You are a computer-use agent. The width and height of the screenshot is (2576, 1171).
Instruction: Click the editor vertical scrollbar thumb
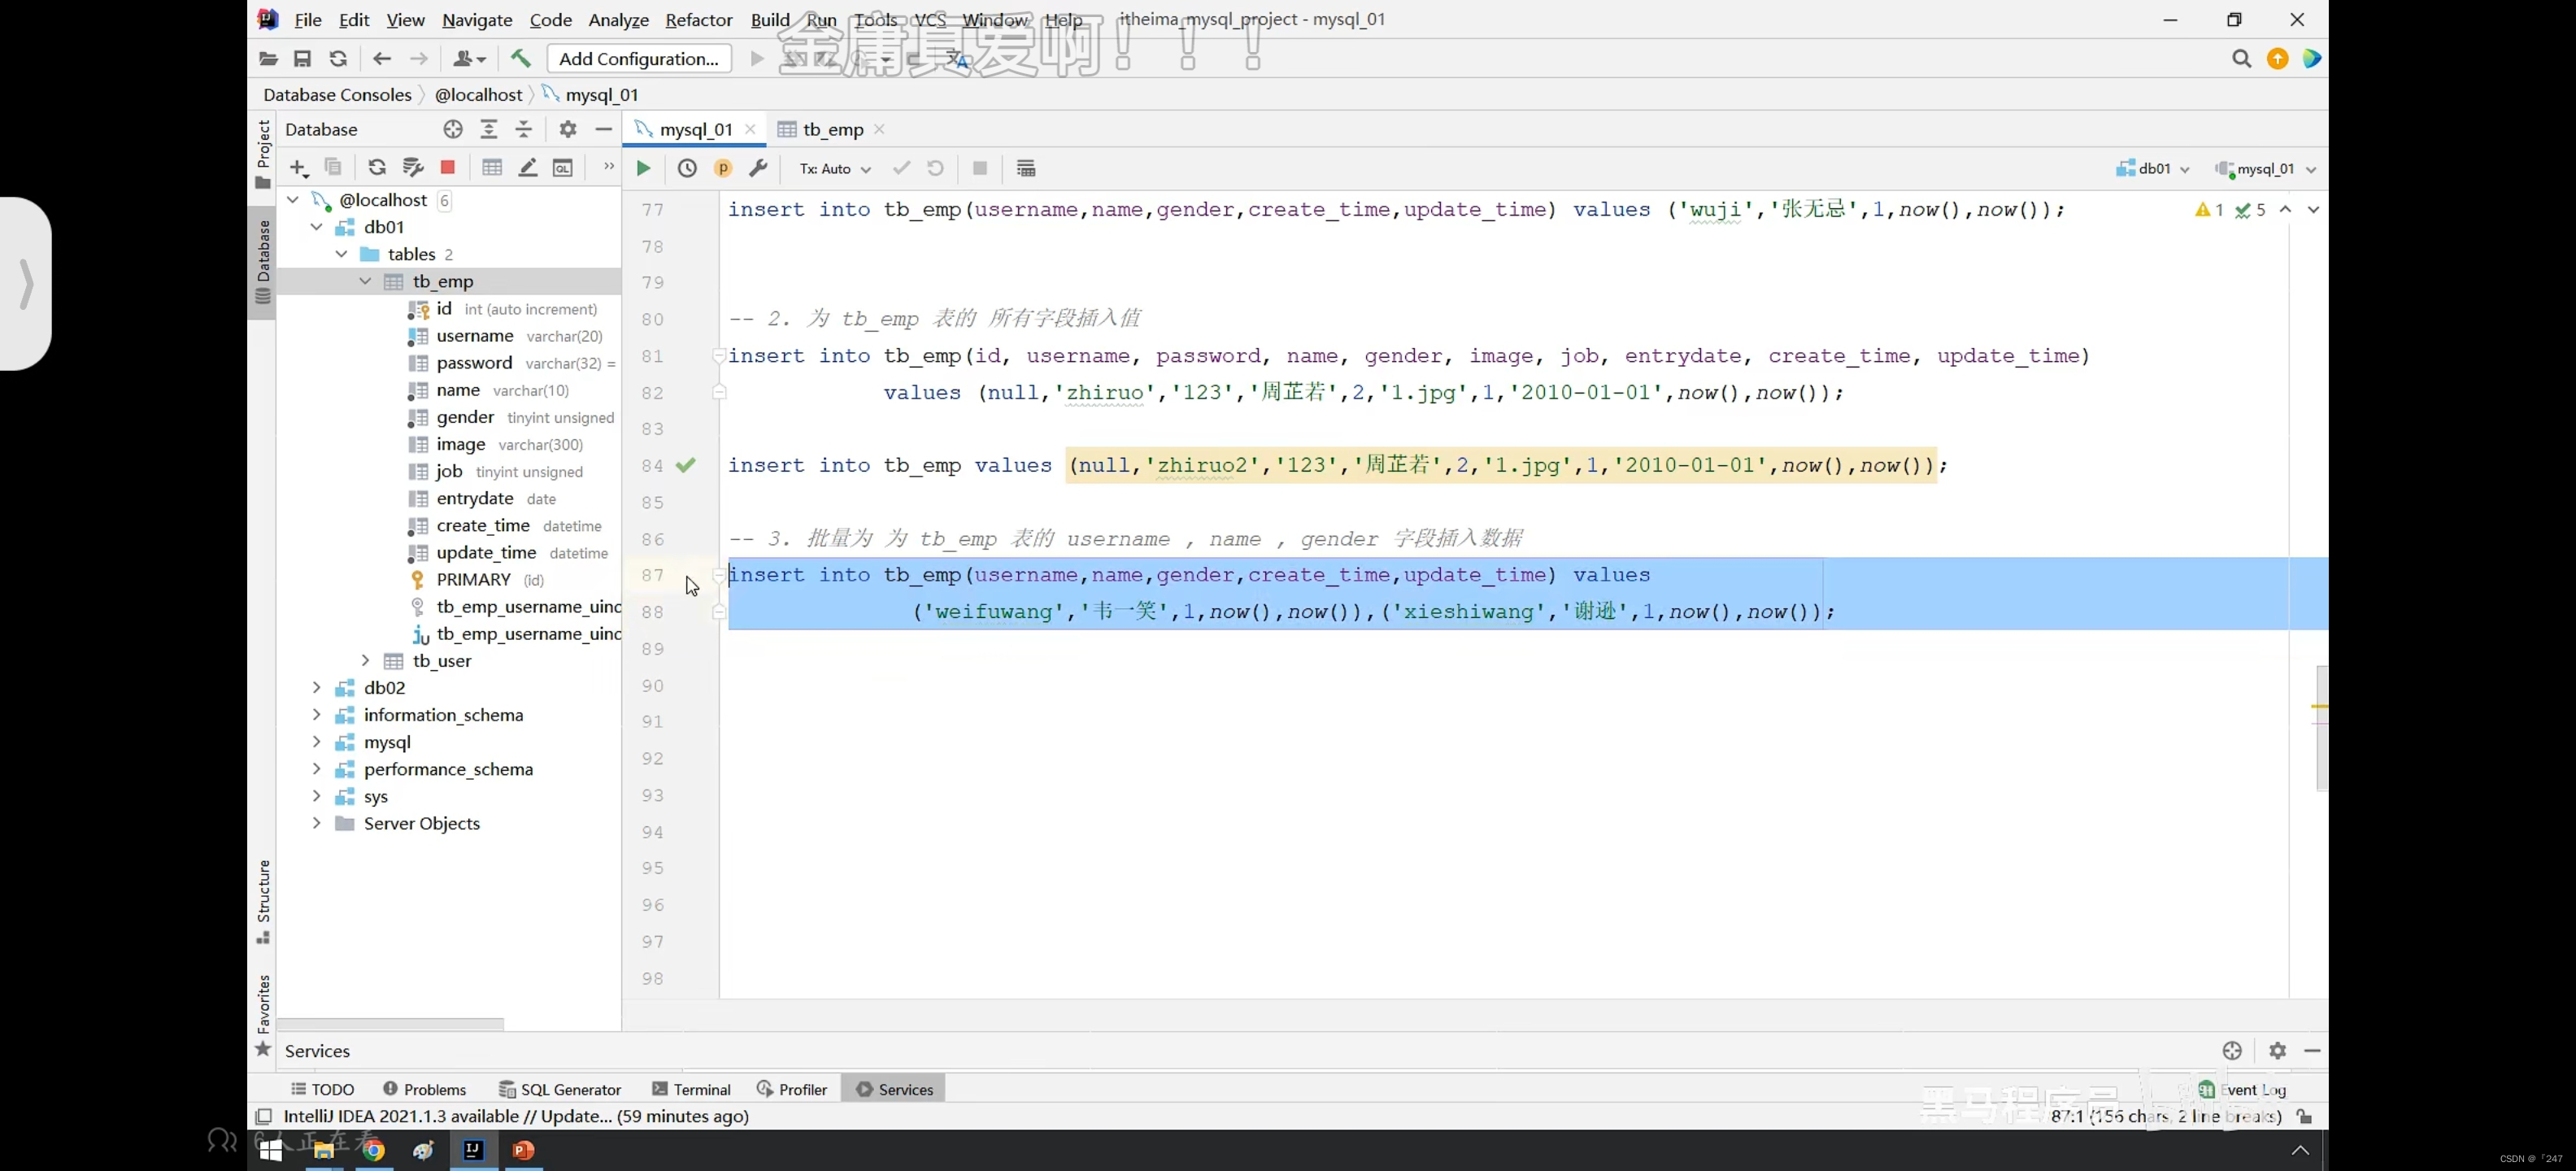click(2321, 728)
